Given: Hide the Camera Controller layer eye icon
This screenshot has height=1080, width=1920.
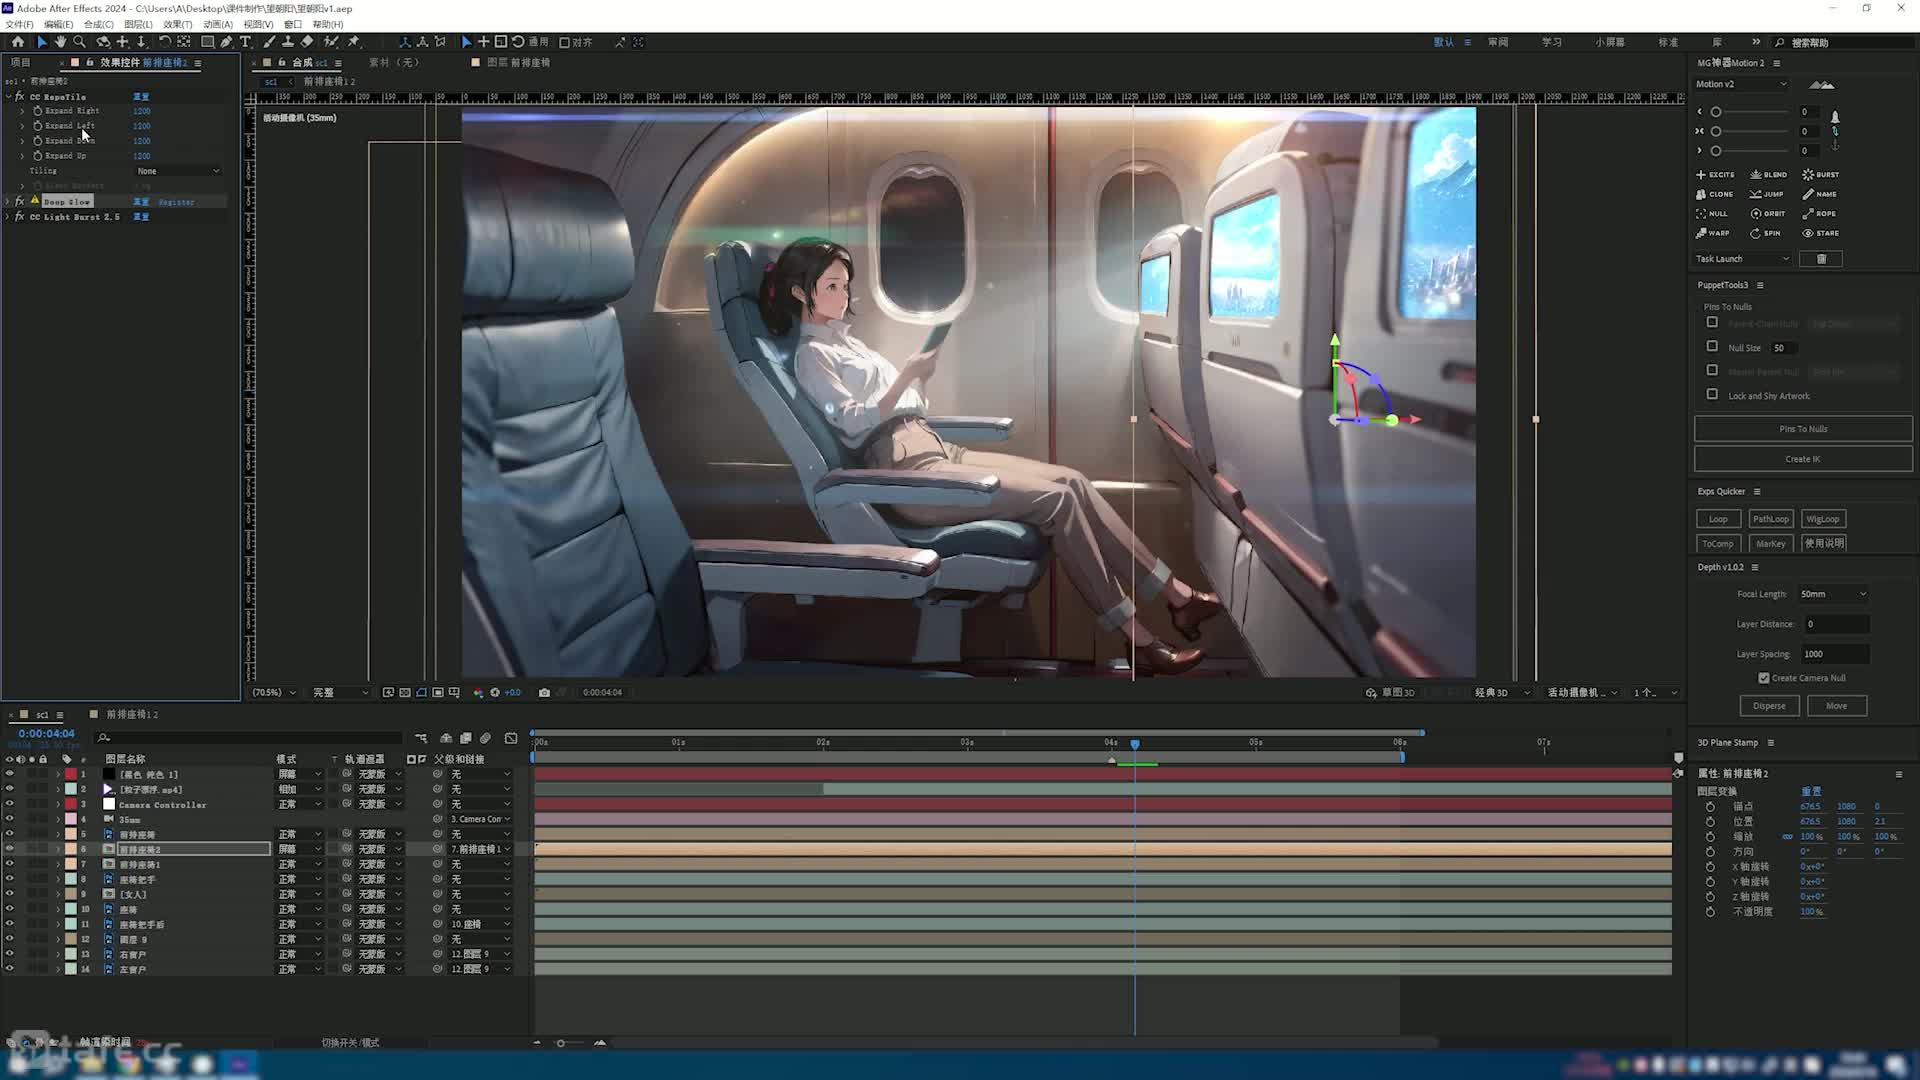Looking at the screenshot, I should tap(10, 804).
